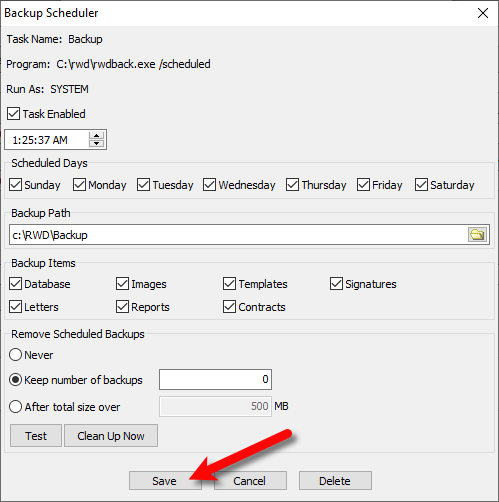Browse for backup path folder icon
Screen dimensions: 499x502
477,235
